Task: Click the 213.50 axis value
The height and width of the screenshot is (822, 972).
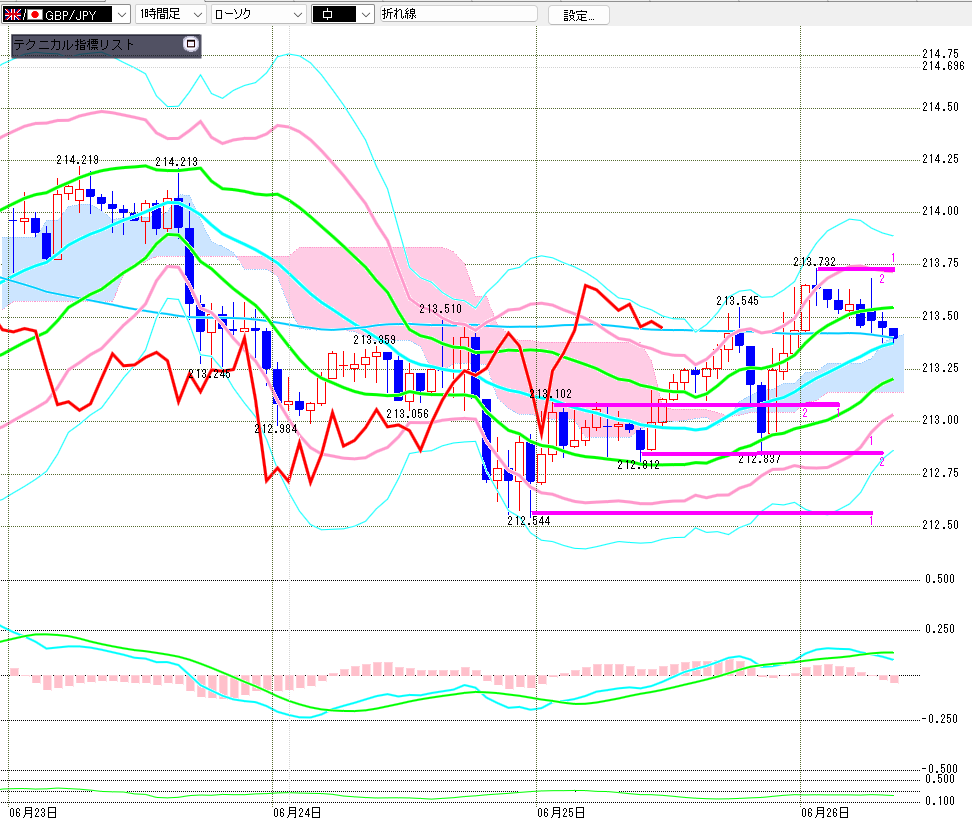Action: (x=940, y=316)
